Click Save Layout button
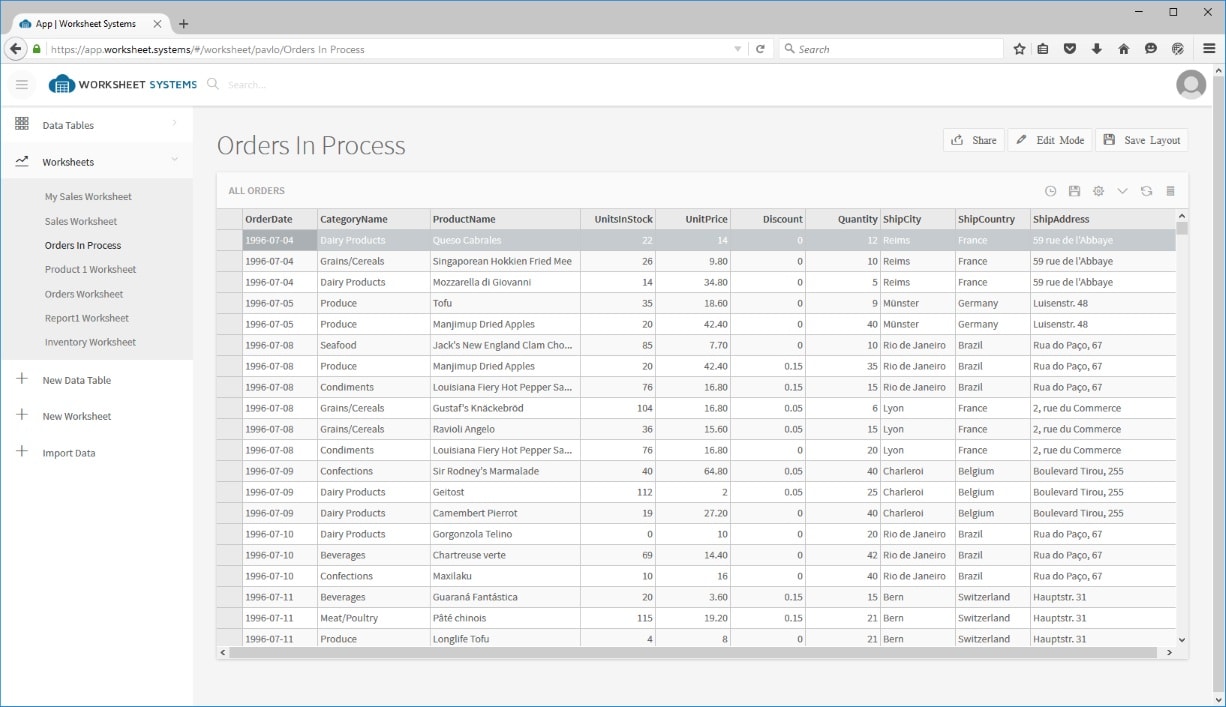Viewport: 1226px width, 707px height. [1141, 140]
